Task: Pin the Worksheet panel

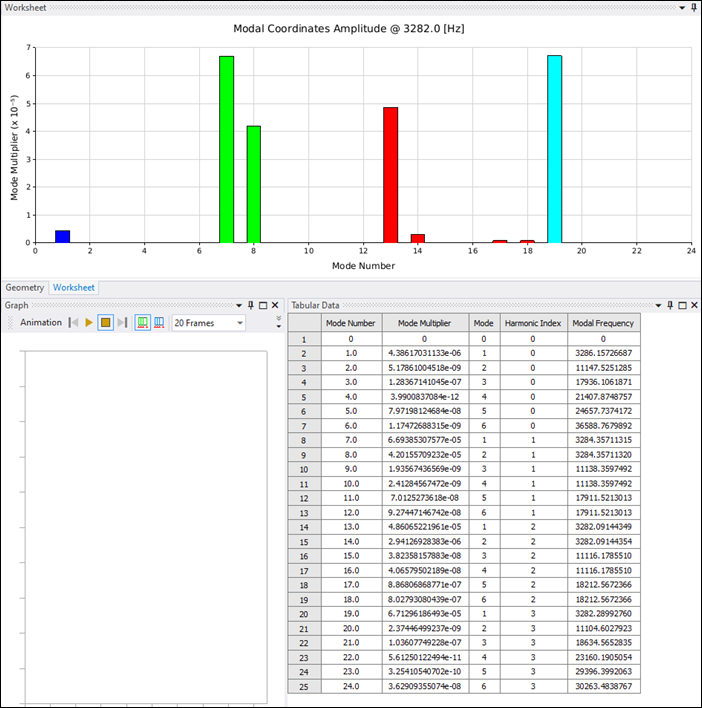Action: 694,7
